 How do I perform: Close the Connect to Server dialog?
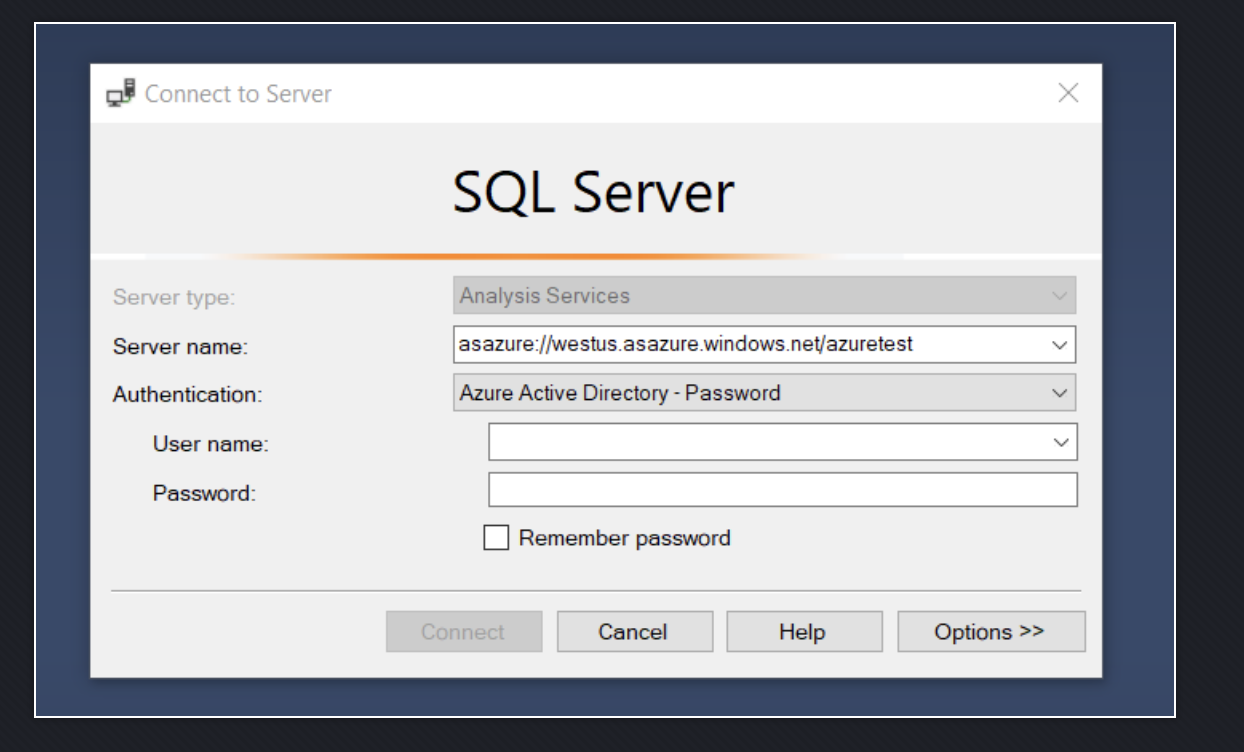[1068, 93]
